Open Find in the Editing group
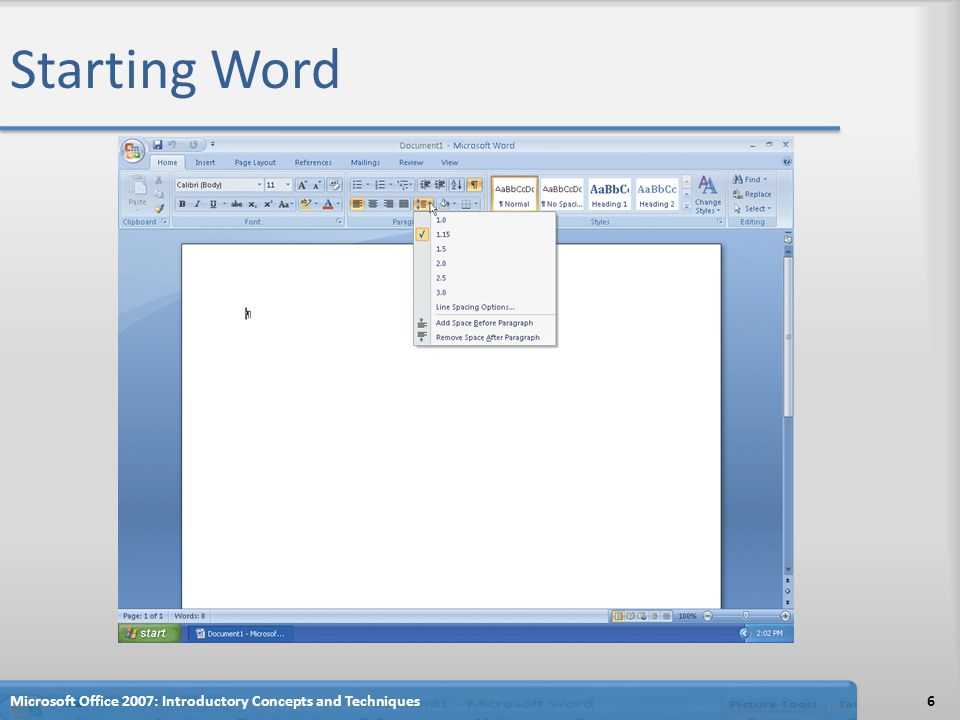Image resolution: width=960 pixels, height=720 pixels. (749, 179)
